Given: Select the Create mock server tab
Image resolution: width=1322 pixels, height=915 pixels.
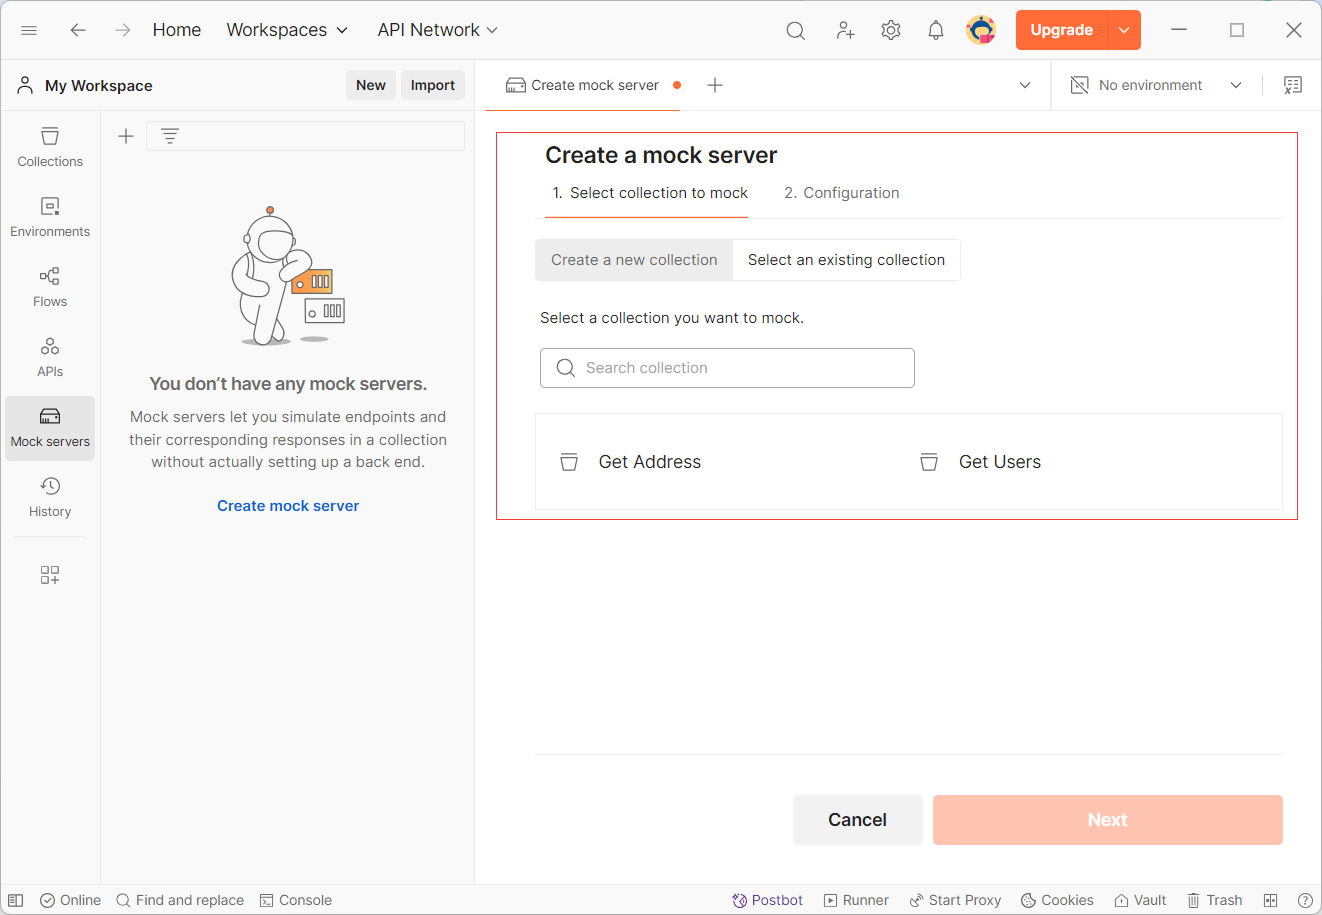Looking at the screenshot, I should pos(582,85).
